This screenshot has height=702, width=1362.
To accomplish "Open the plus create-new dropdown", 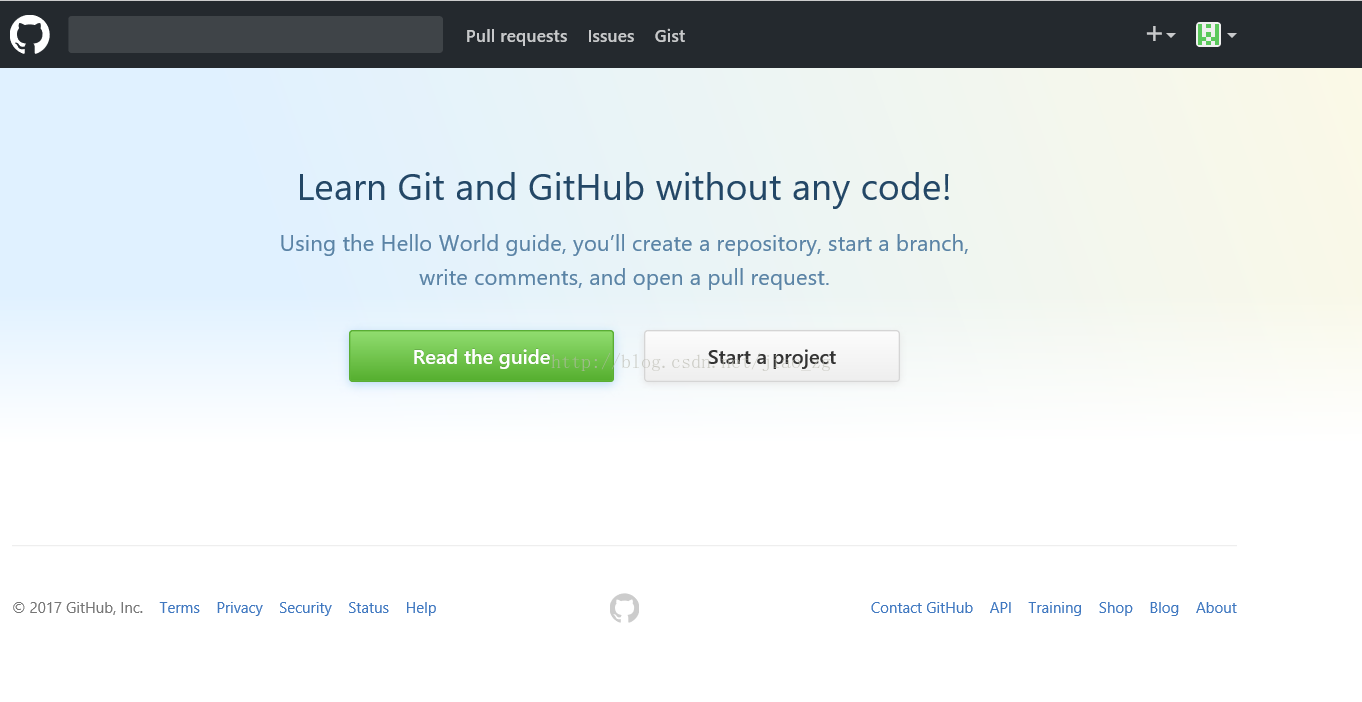I will click(x=1160, y=35).
